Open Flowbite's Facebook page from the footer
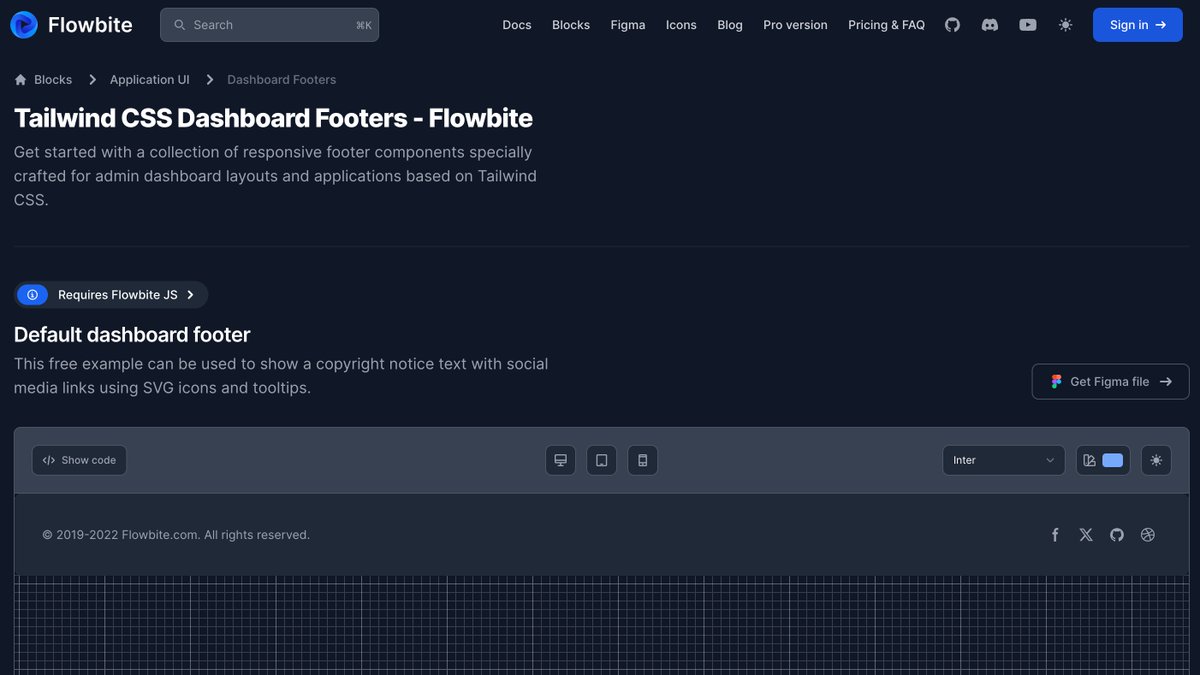 (1055, 534)
